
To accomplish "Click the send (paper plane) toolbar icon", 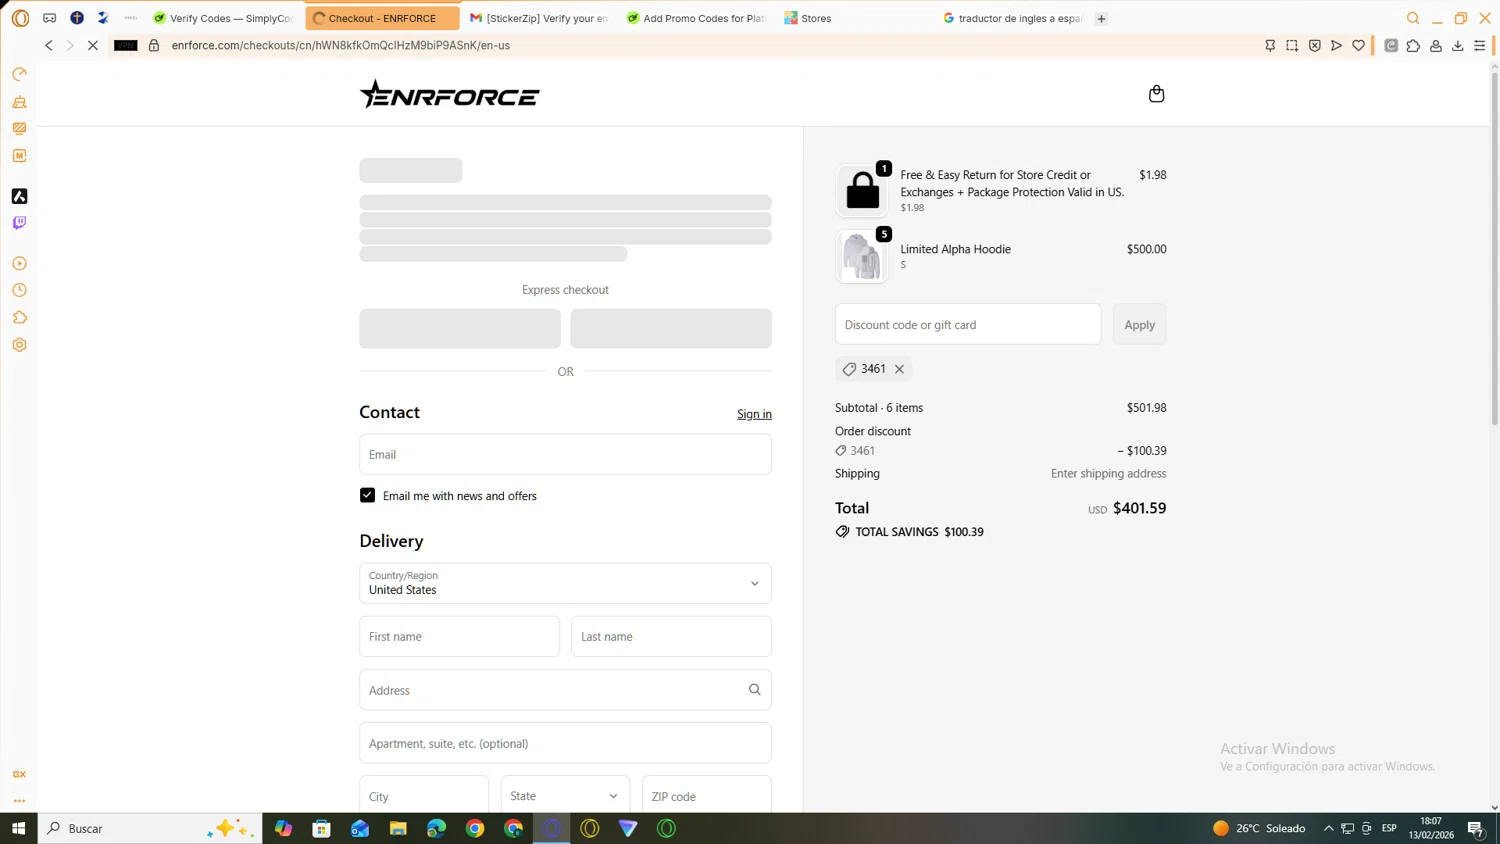I will pyautogui.click(x=1336, y=46).
